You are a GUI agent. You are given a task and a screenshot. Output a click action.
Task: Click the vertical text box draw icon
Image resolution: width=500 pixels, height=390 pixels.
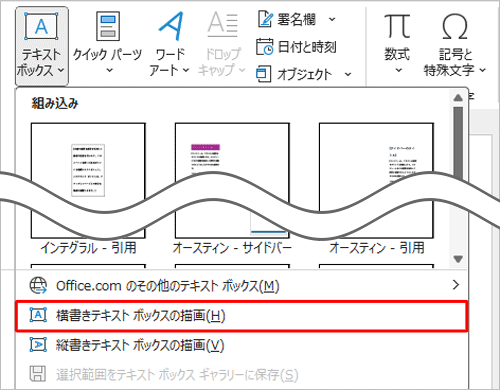point(38,345)
